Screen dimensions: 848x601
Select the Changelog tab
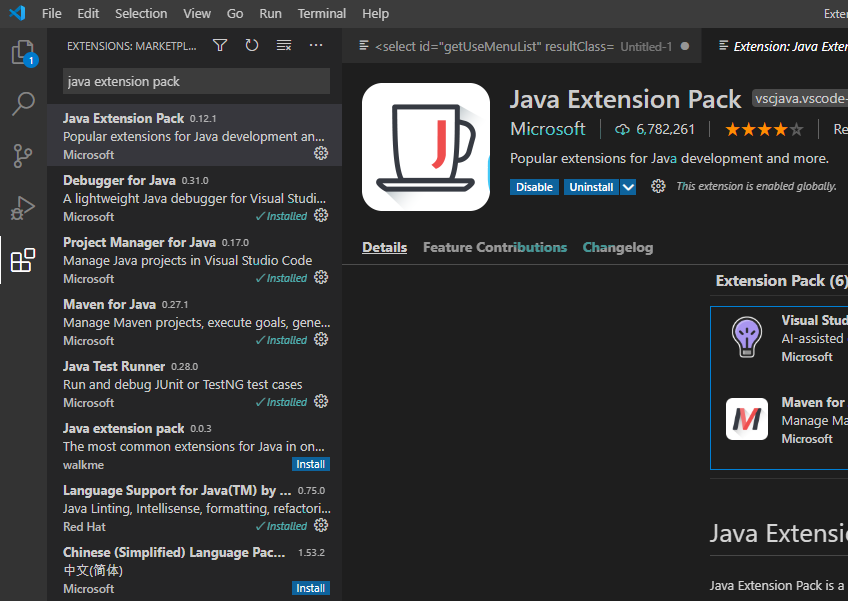[x=618, y=247]
